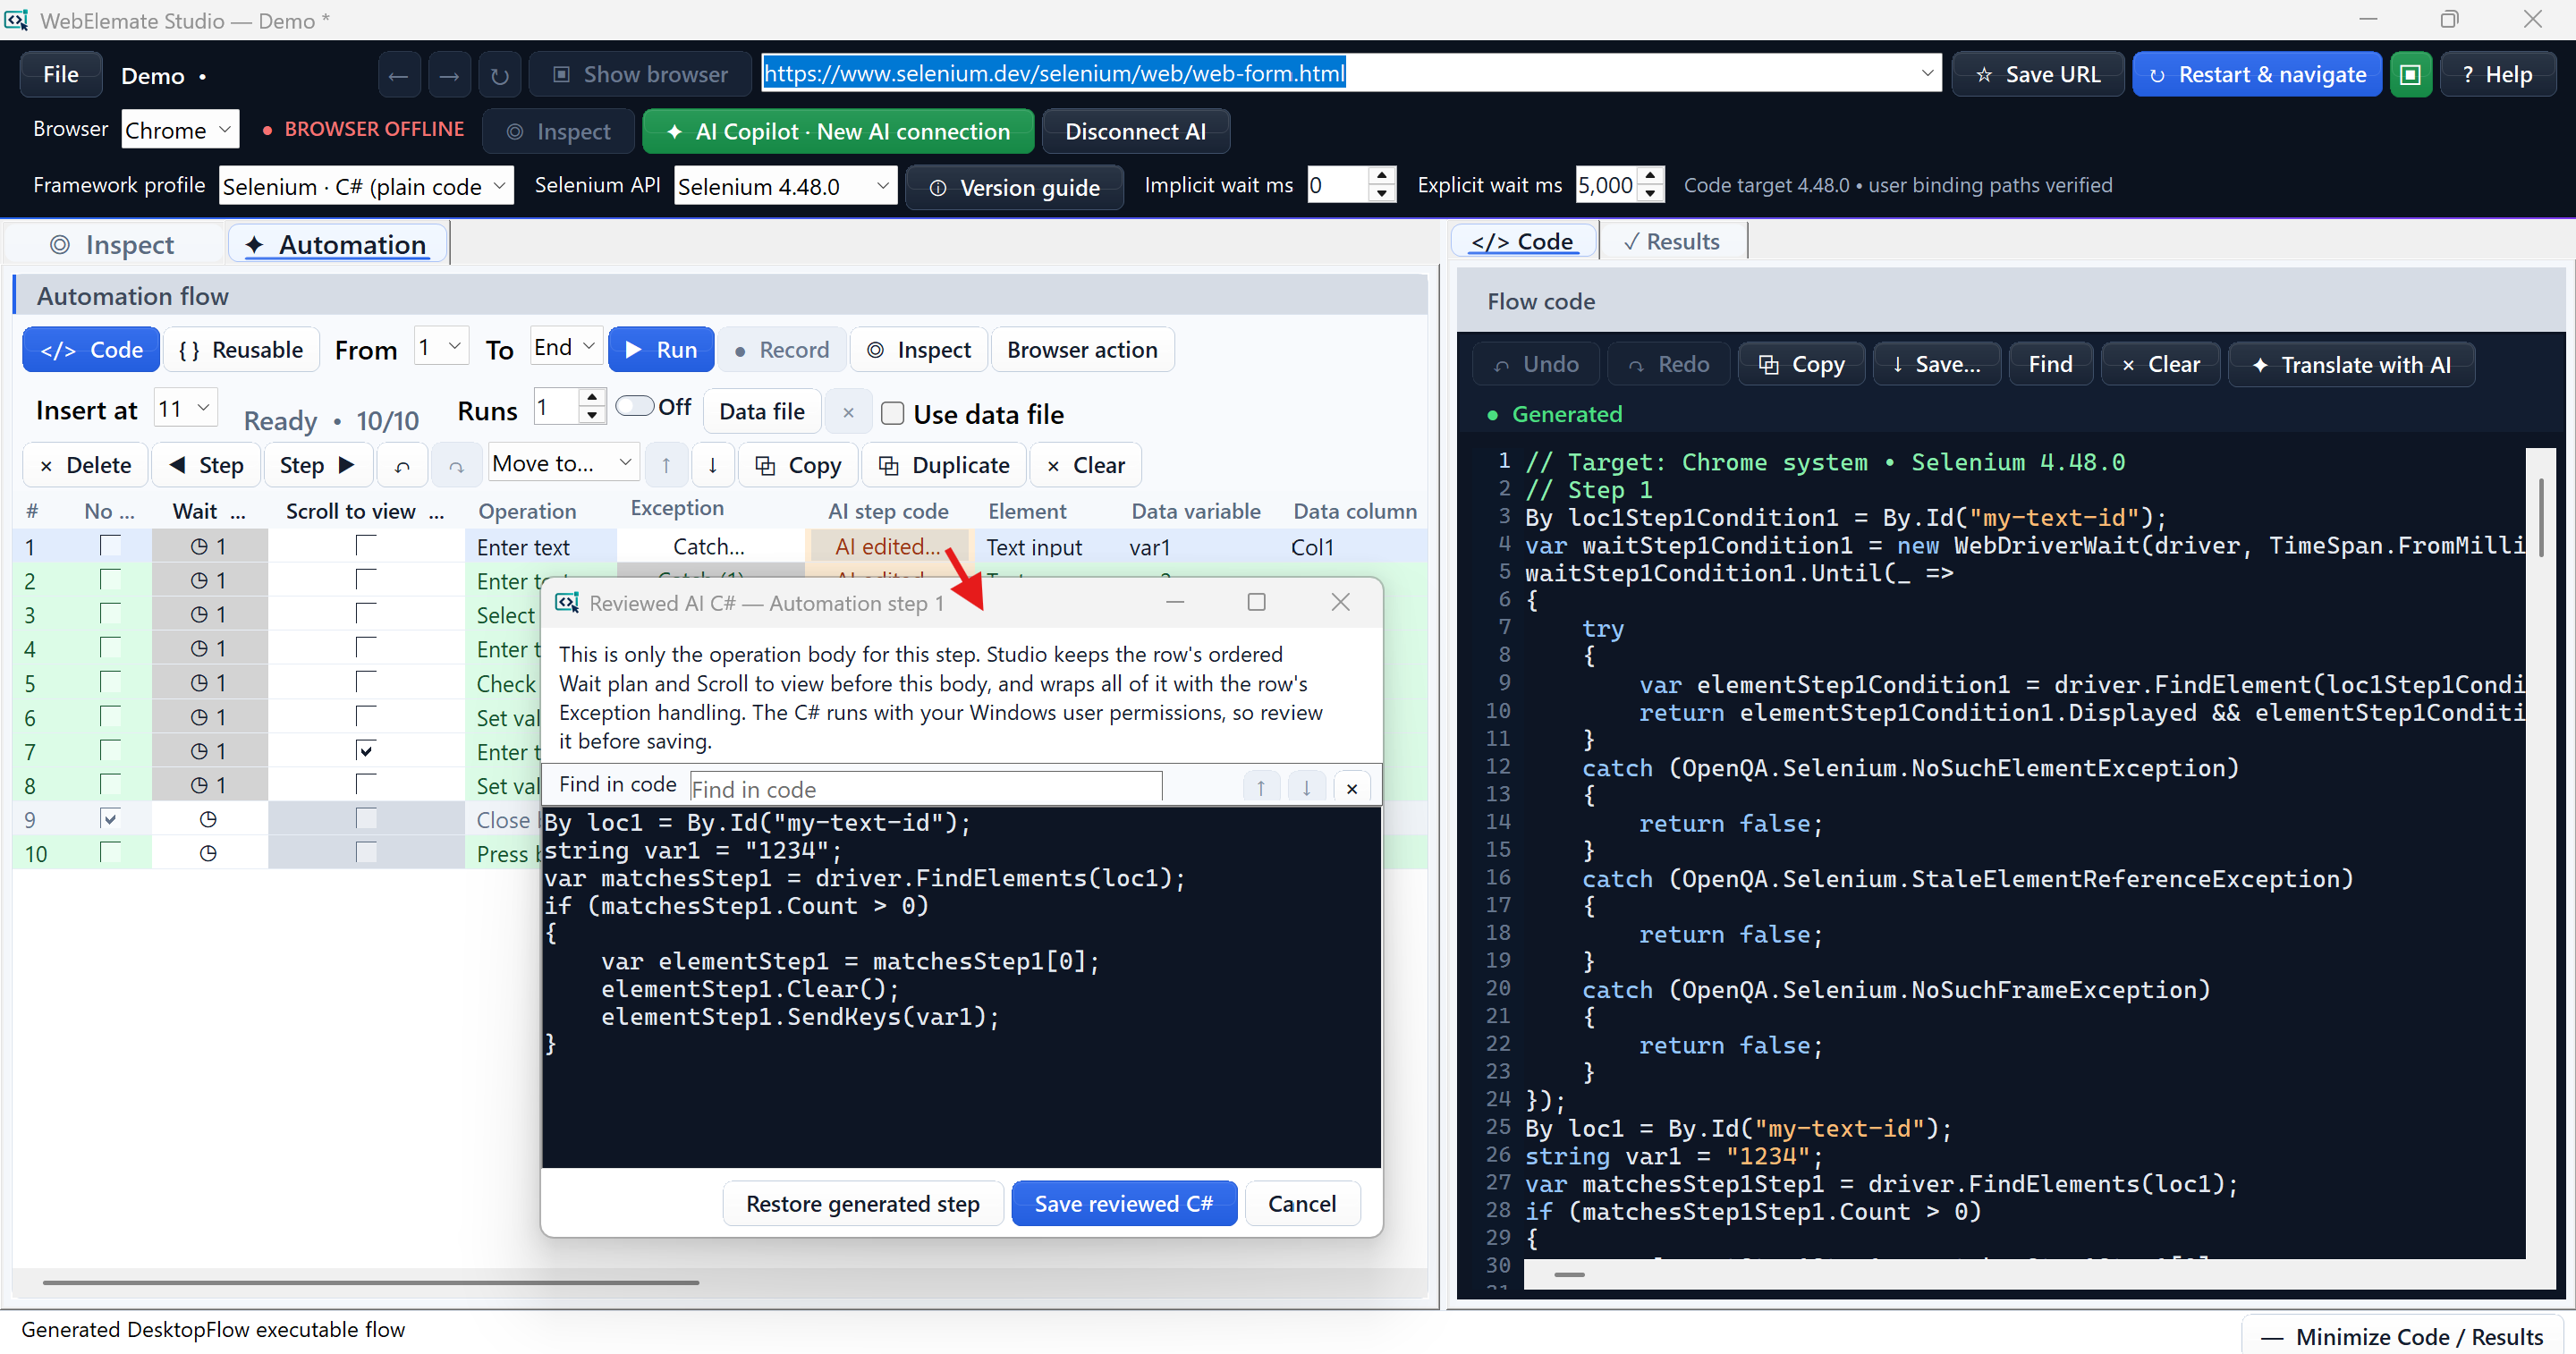2576x1354 pixels.
Task: Click the back navigation arrow icon
Action: click(x=398, y=75)
